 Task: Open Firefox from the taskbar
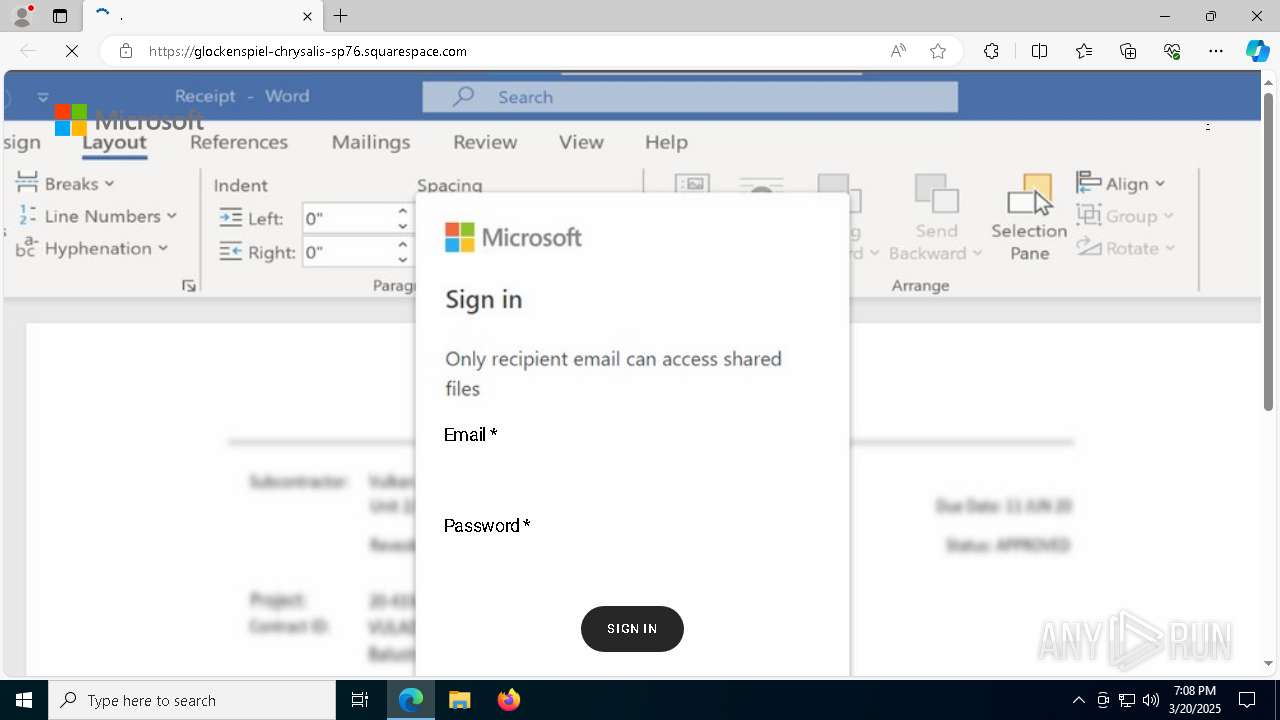tap(509, 700)
